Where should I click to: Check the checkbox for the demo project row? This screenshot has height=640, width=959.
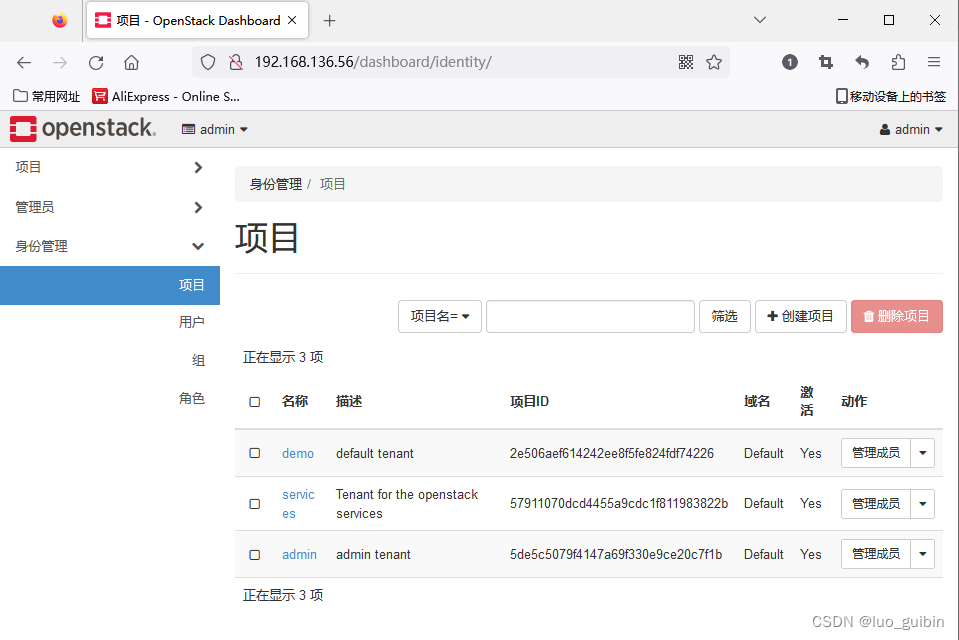(255, 453)
